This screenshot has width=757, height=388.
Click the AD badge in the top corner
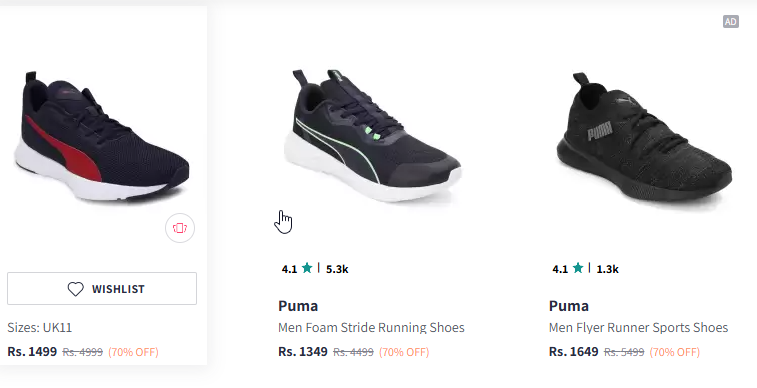(730, 22)
